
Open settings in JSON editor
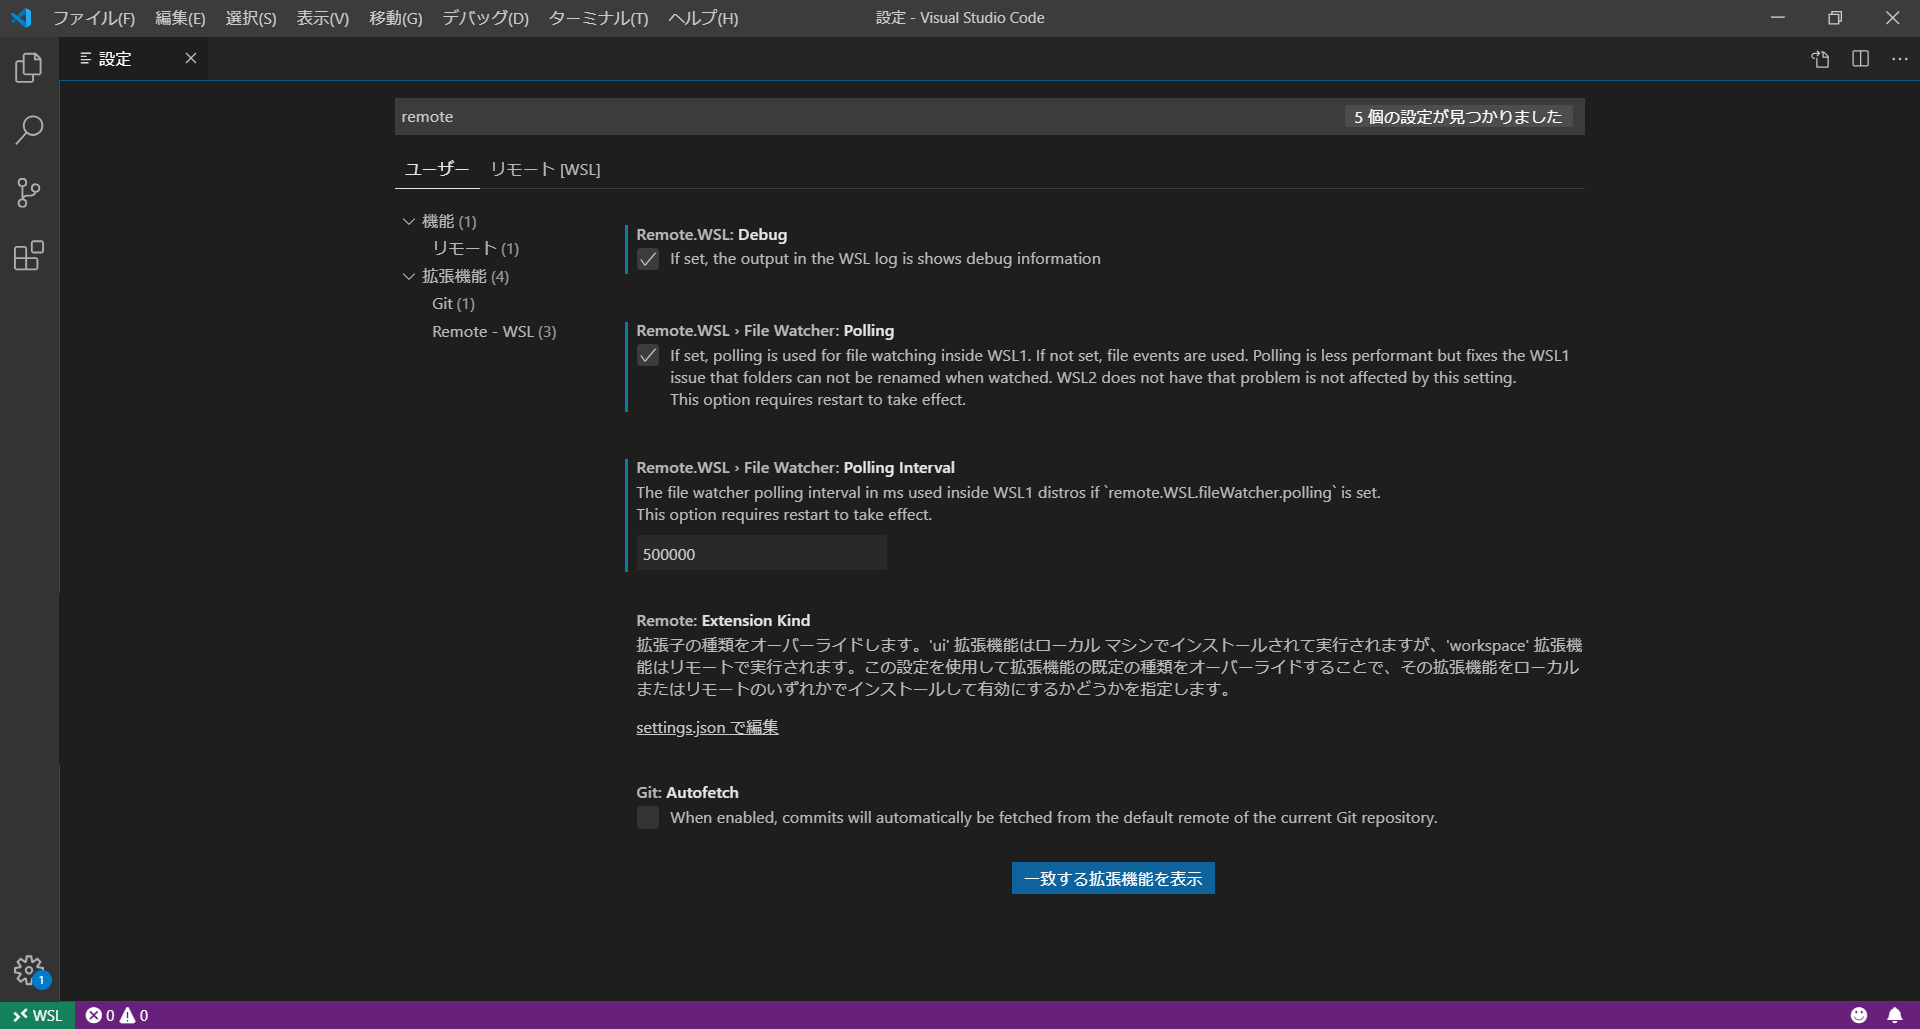[x=1819, y=59]
